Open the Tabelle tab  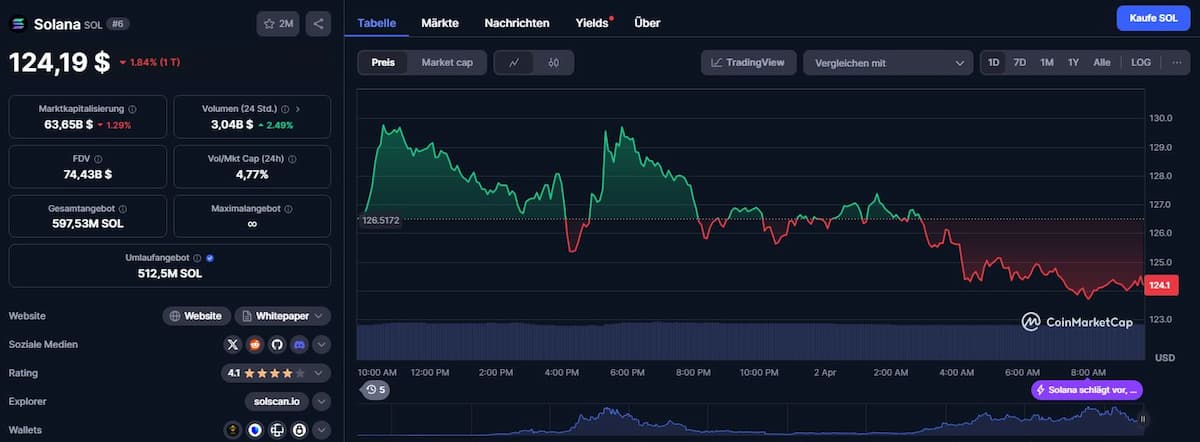376,22
